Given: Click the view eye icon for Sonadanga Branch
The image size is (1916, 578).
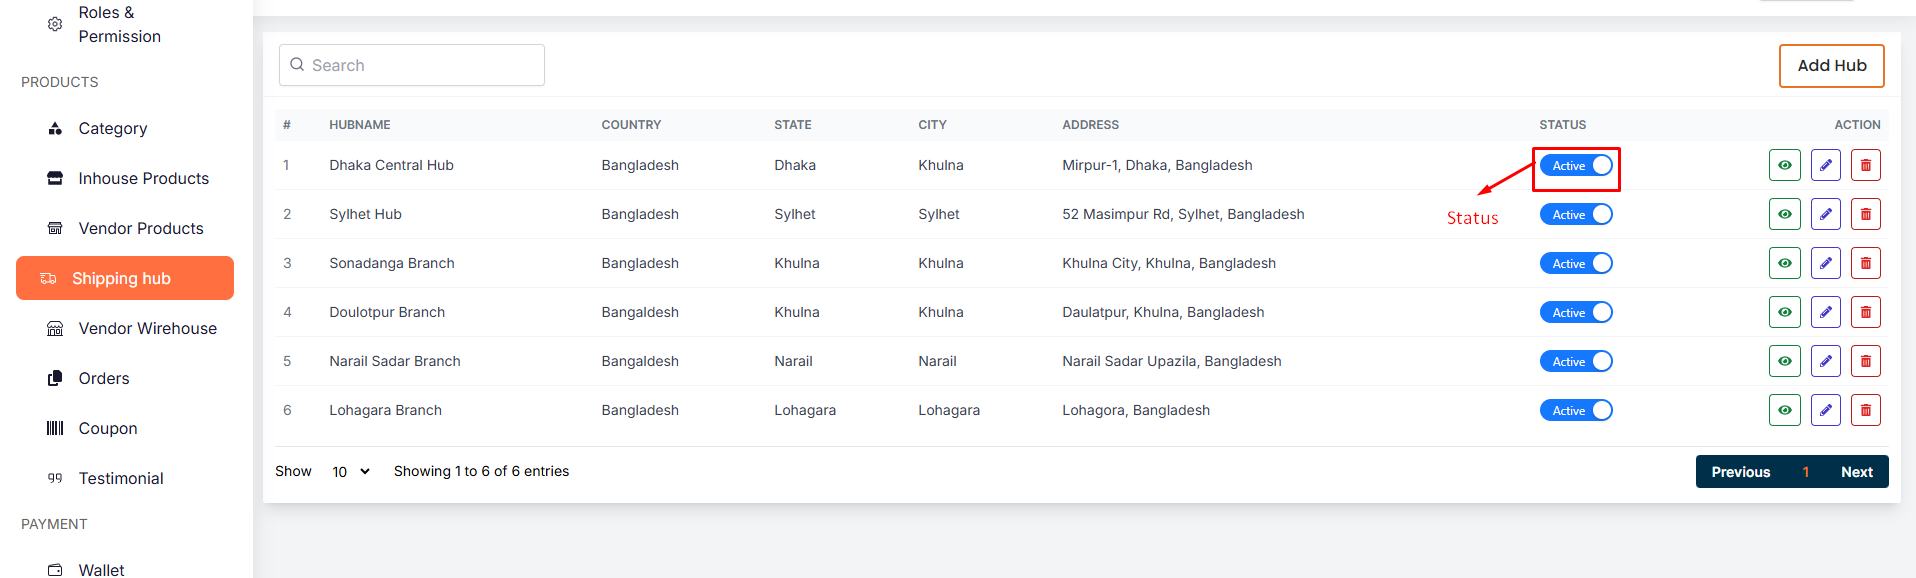Looking at the screenshot, I should pyautogui.click(x=1784, y=263).
